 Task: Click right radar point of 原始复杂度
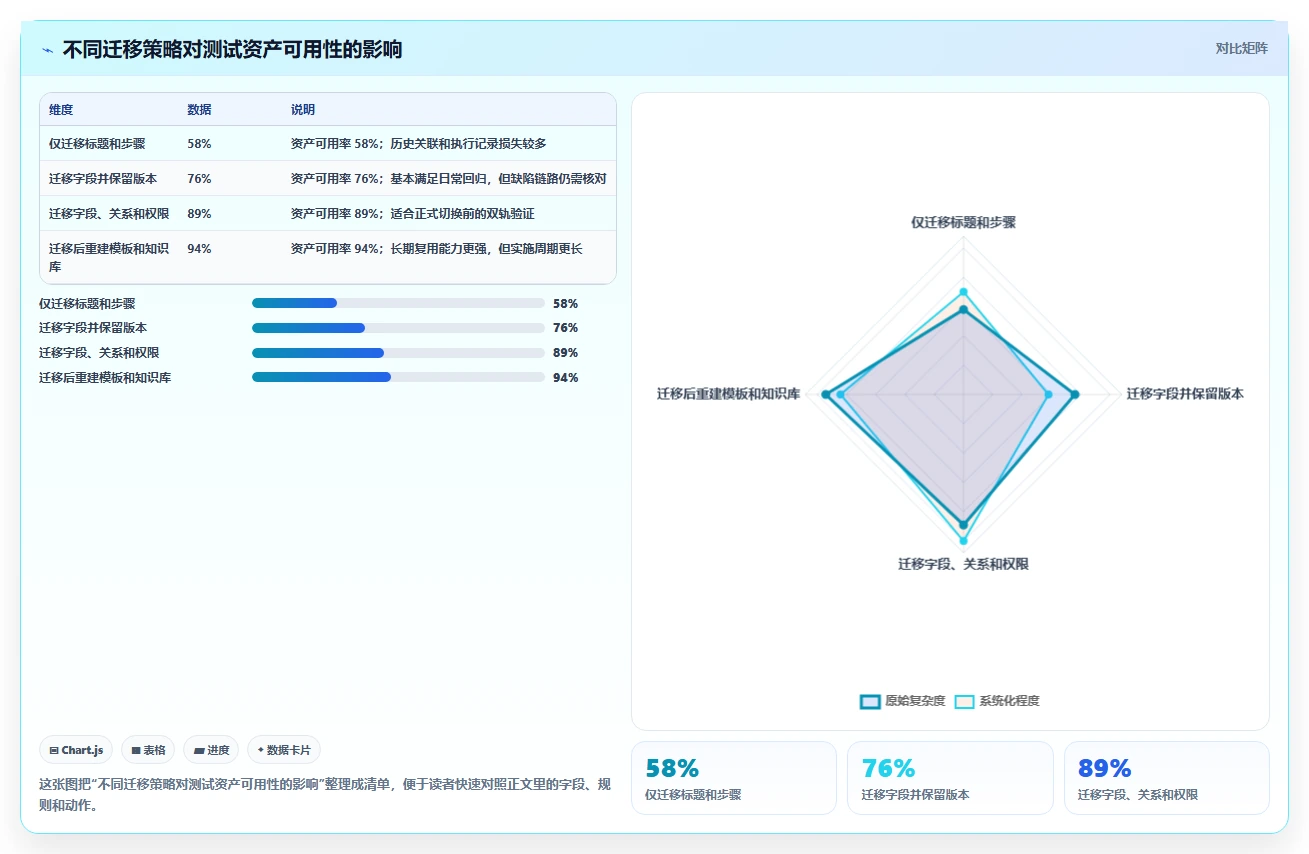click(1075, 395)
